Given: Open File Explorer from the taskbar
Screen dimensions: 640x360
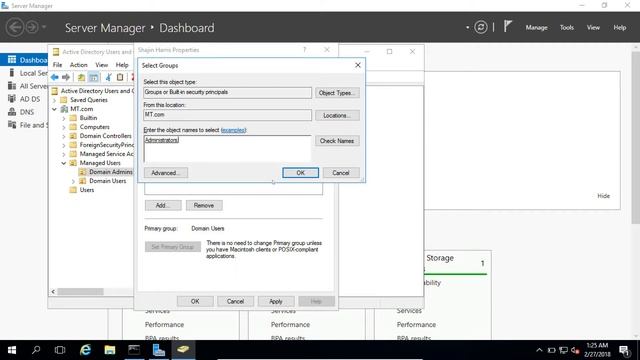Looking at the screenshot, I should pyautogui.click(x=109, y=350).
